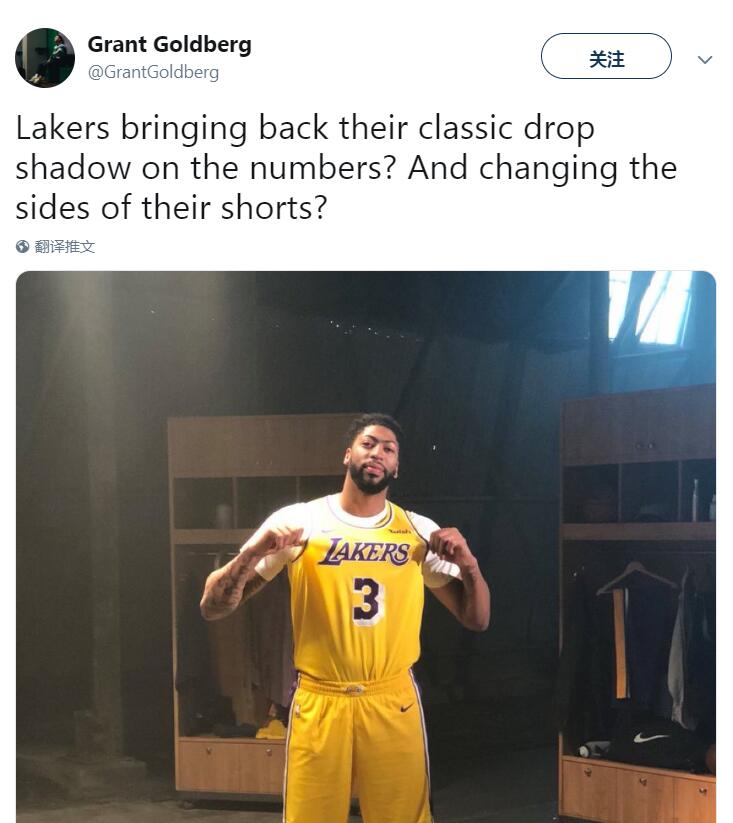Screen dimensions: 733x823
Task: Click the @GrantGoldberg handle
Action: click(153, 73)
